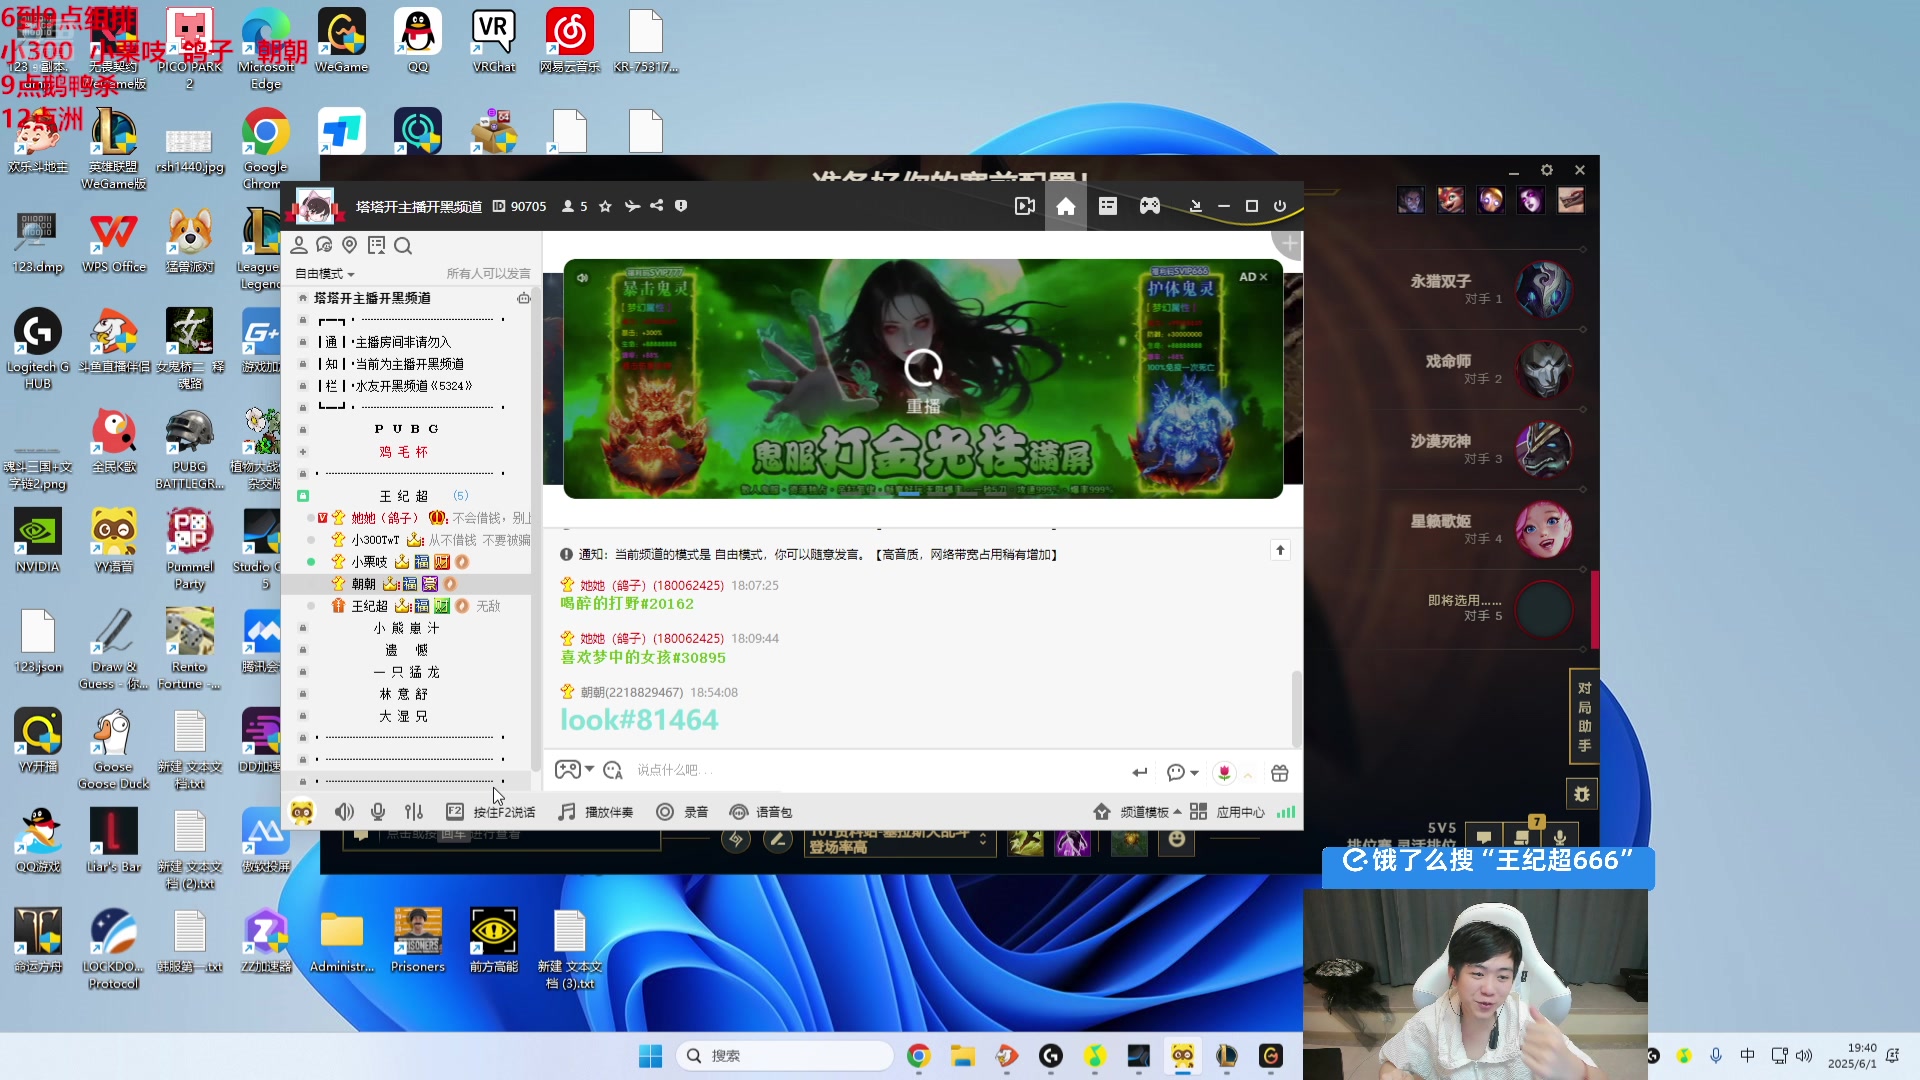Screen dimensions: 1920x1080
Task: Expand the 鸡毛杯 sub-channel
Action: pyautogui.click(x=303, y=452)
